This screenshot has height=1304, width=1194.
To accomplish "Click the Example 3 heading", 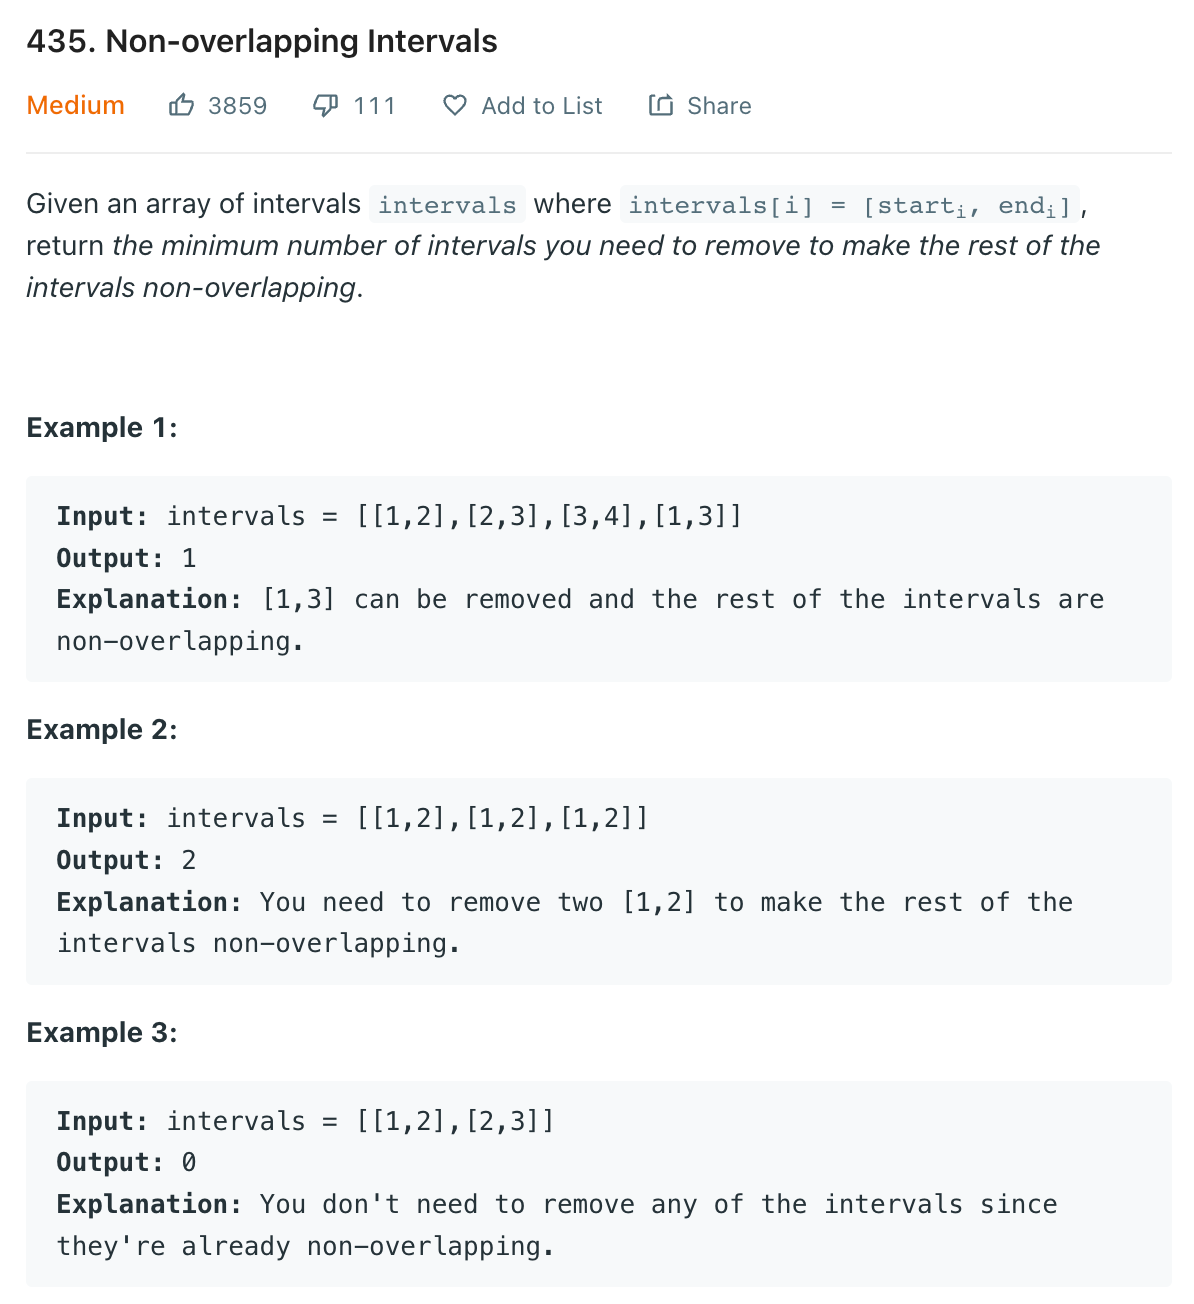I will (x=102, y=1033).
